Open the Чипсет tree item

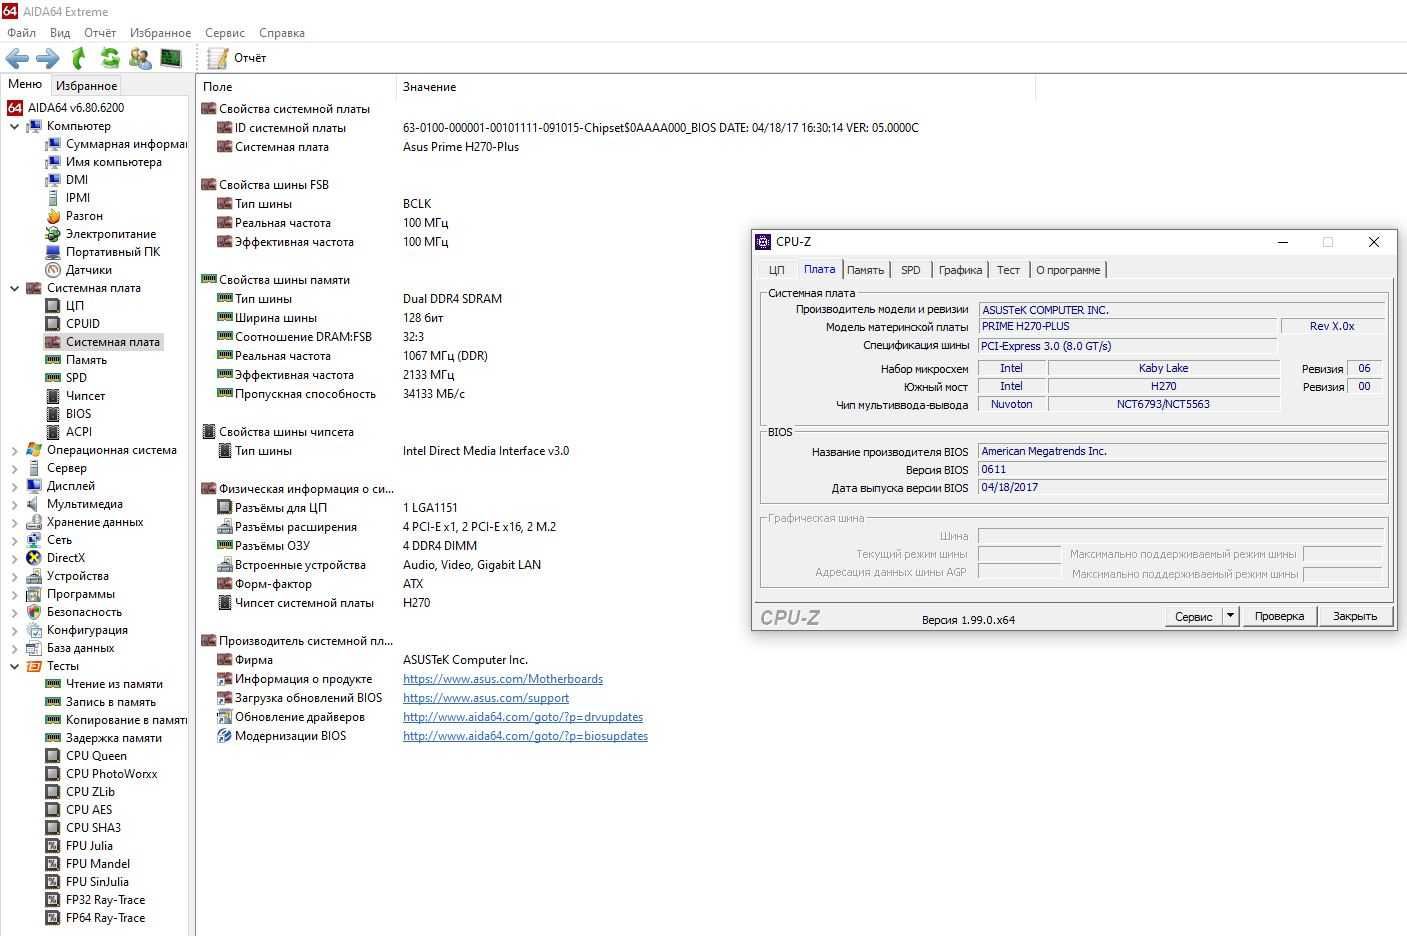pyautogui.click(x=85, y=396)
